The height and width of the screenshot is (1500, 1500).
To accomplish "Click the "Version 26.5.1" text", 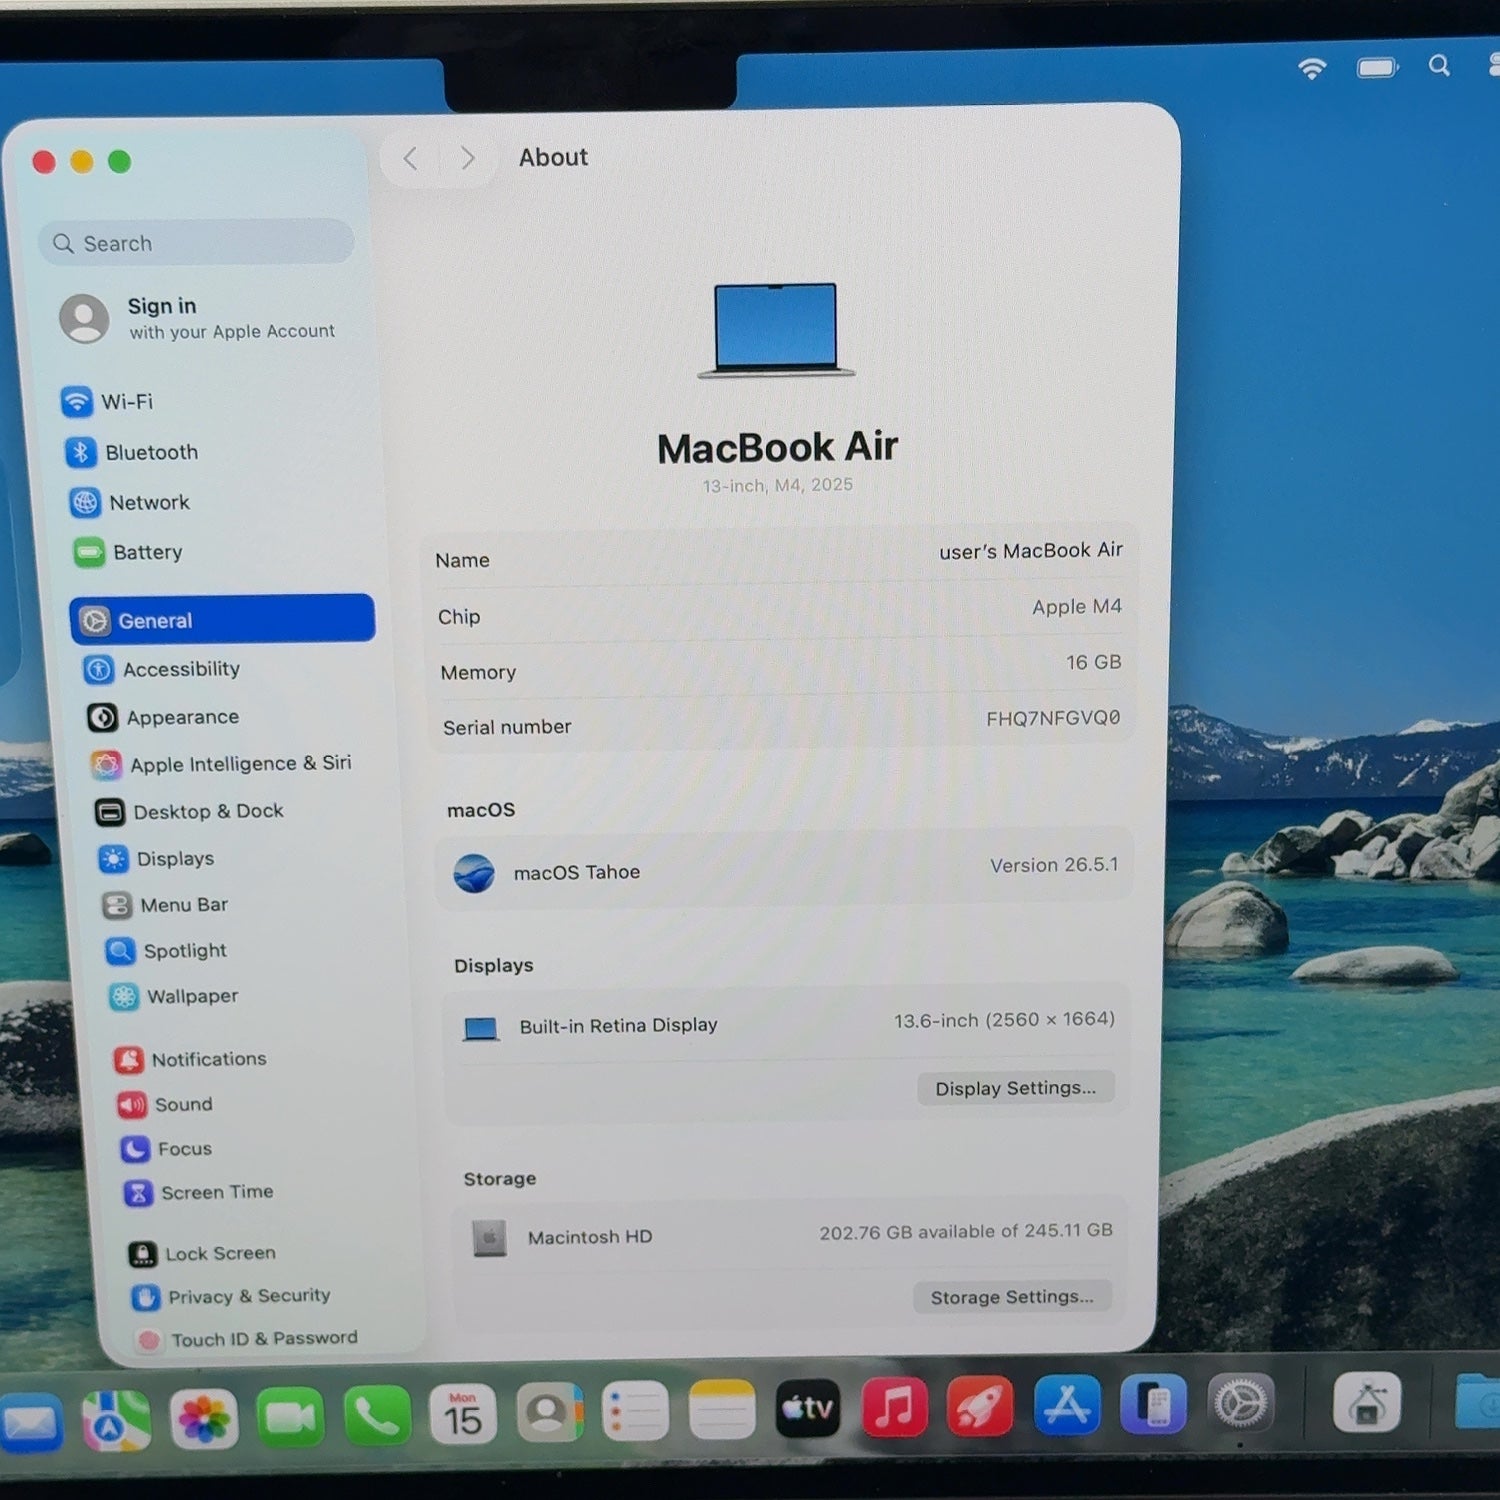I will tap(1054, 865).
